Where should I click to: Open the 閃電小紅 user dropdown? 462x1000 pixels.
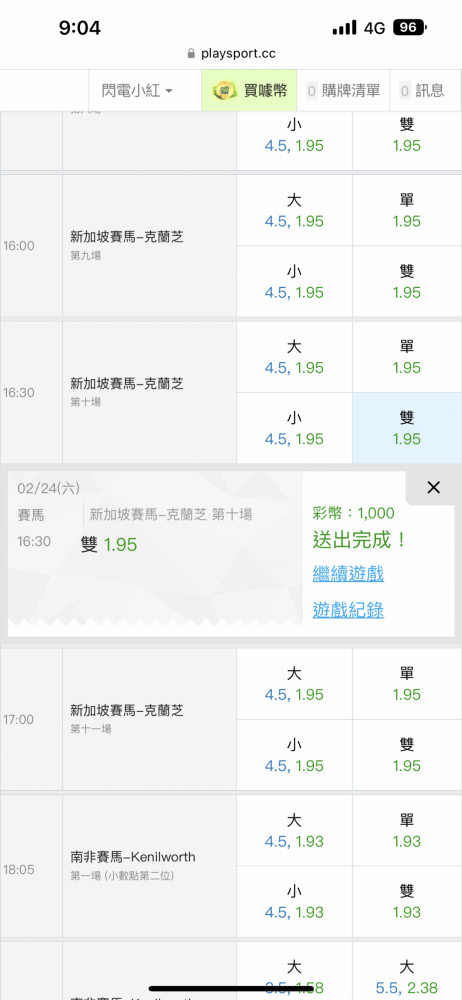tap(137, 91)
